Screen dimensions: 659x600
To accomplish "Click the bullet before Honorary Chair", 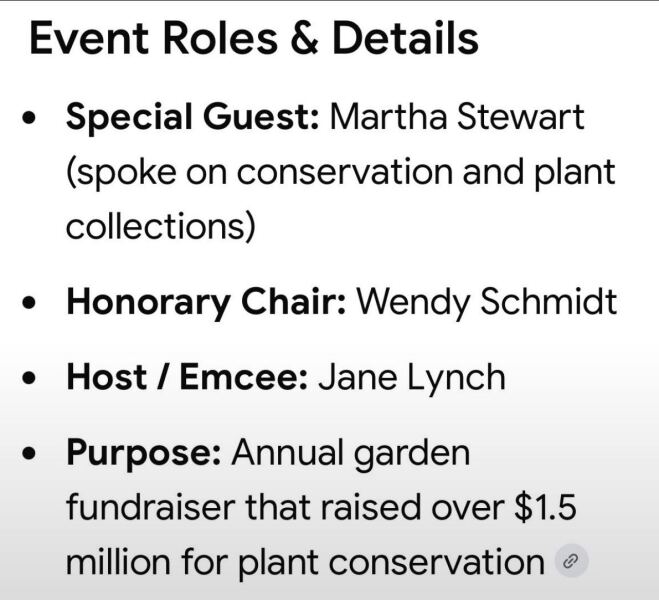I will [29, 303].
